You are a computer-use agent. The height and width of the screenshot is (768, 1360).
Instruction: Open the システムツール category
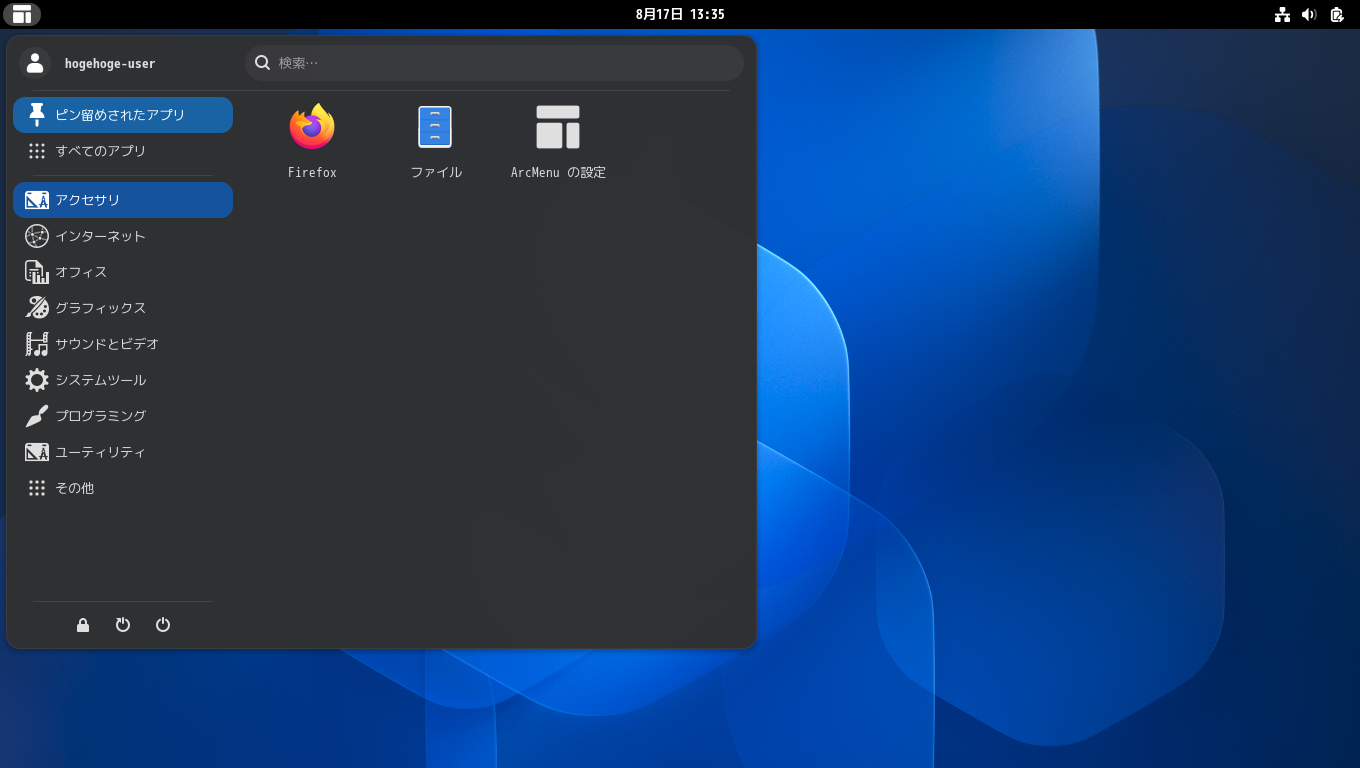pyautogui.click(x=123, y=380)
